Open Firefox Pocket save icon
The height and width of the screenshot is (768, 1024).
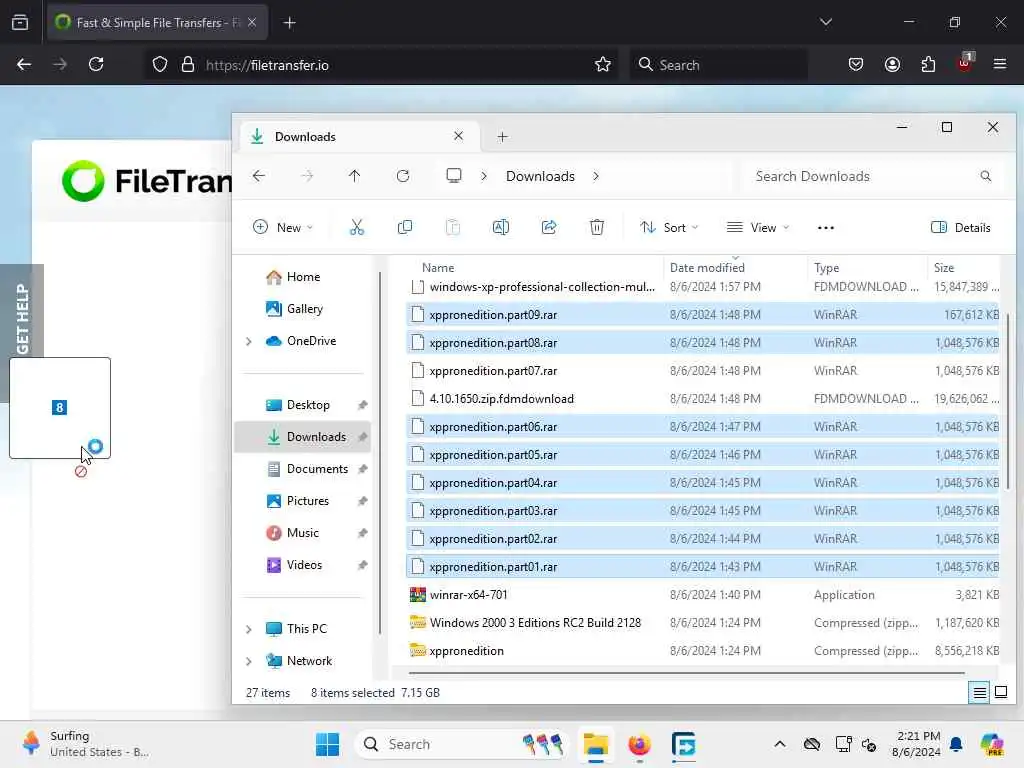pyautogui.click(x=856, y=65)
